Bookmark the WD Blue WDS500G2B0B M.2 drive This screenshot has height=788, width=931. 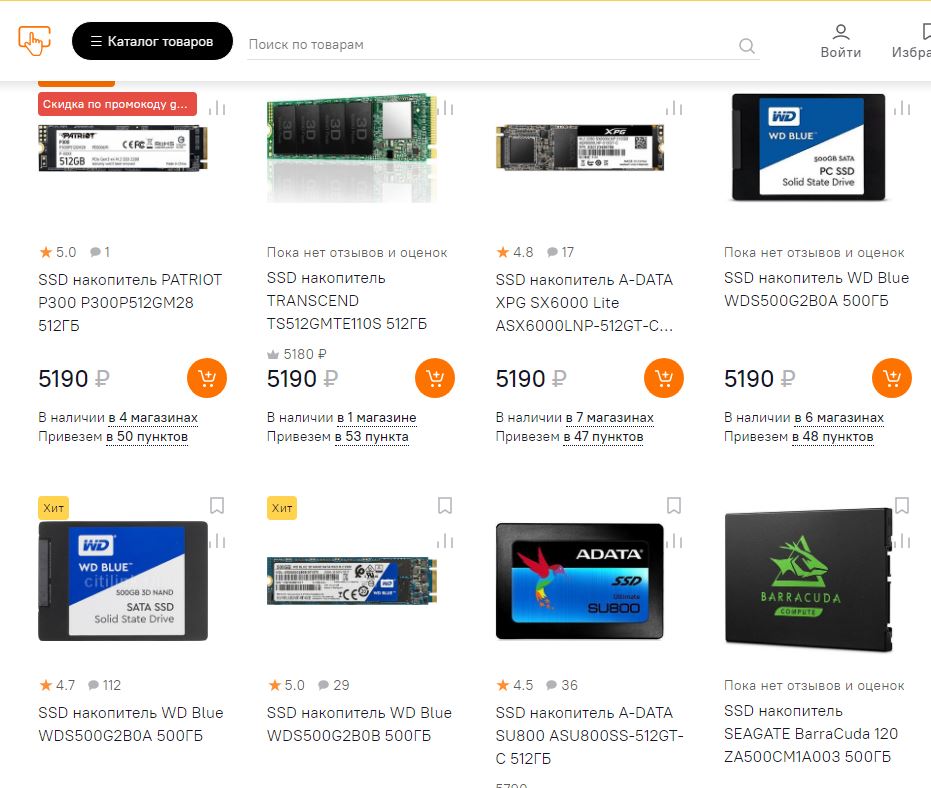[445, 505]
